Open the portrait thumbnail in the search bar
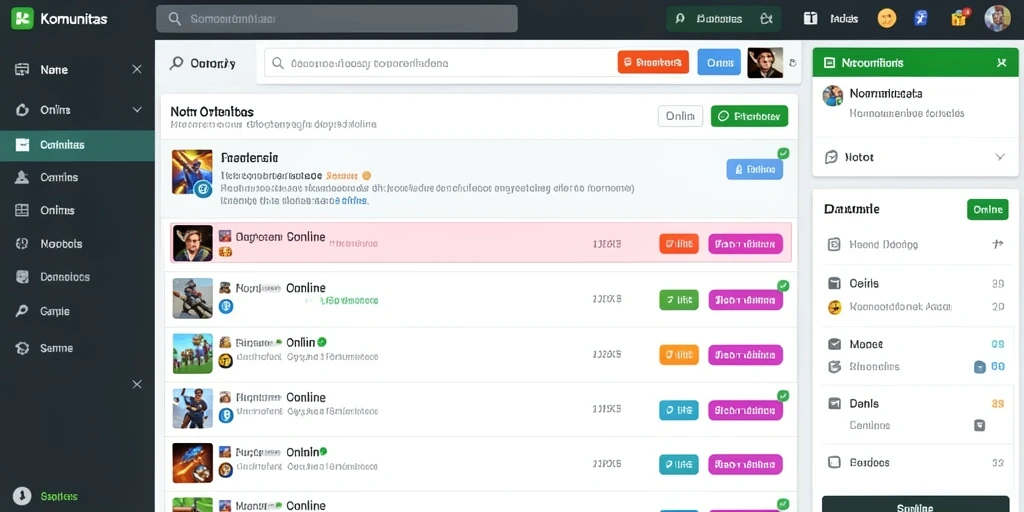Viewport: 1024px width, 512px height. [x=765, y=63]
